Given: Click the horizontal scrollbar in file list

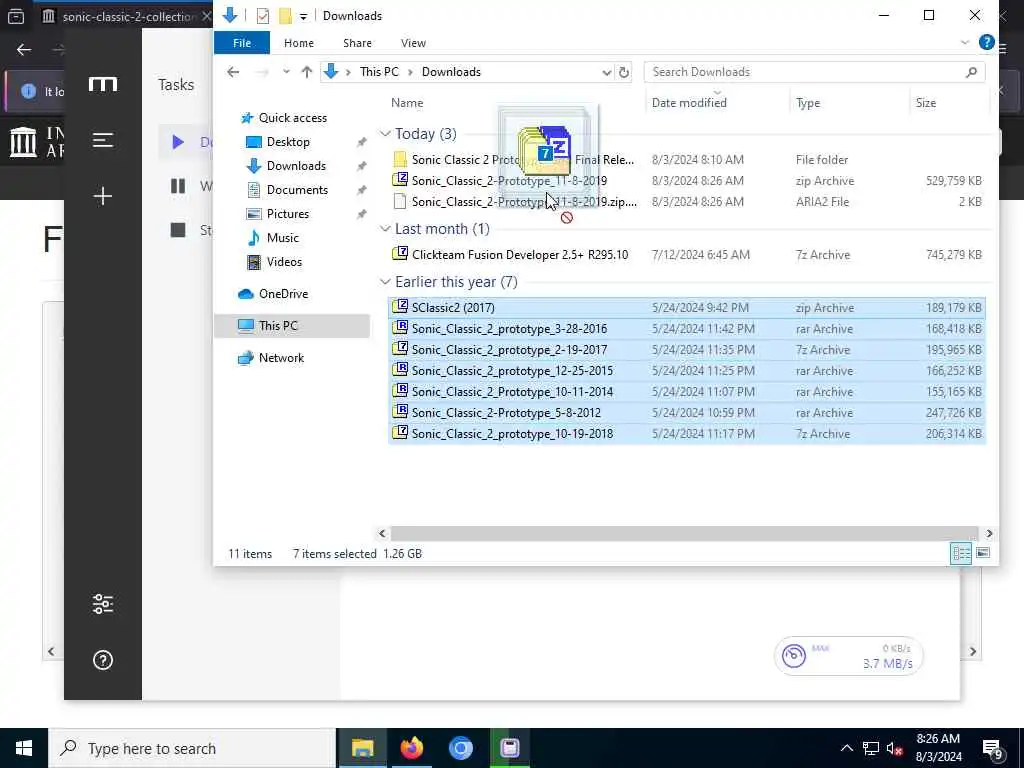Looking at the screenshot, I should pyautogui.click(x=684, y=534).
